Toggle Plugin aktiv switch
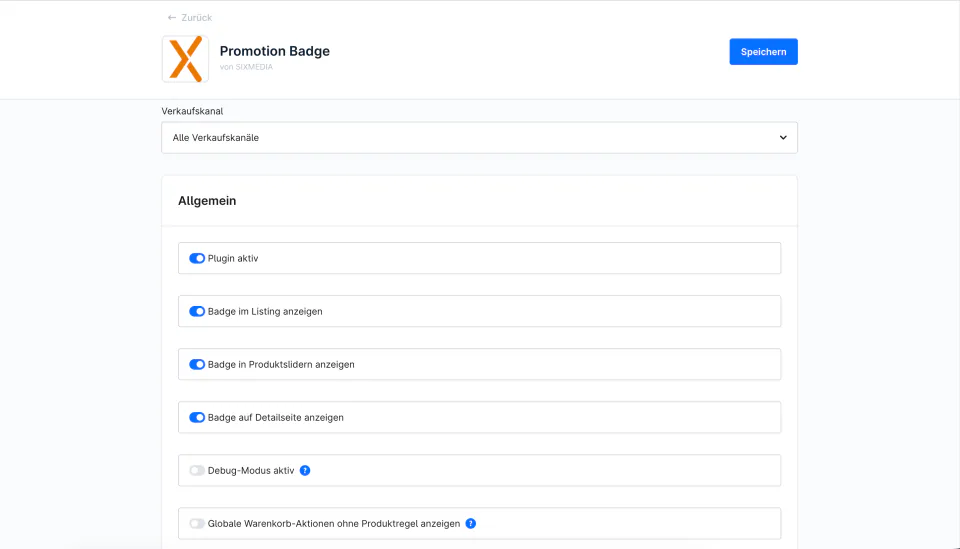The width and height of the screenshot is (960, 549). point(197,258)
